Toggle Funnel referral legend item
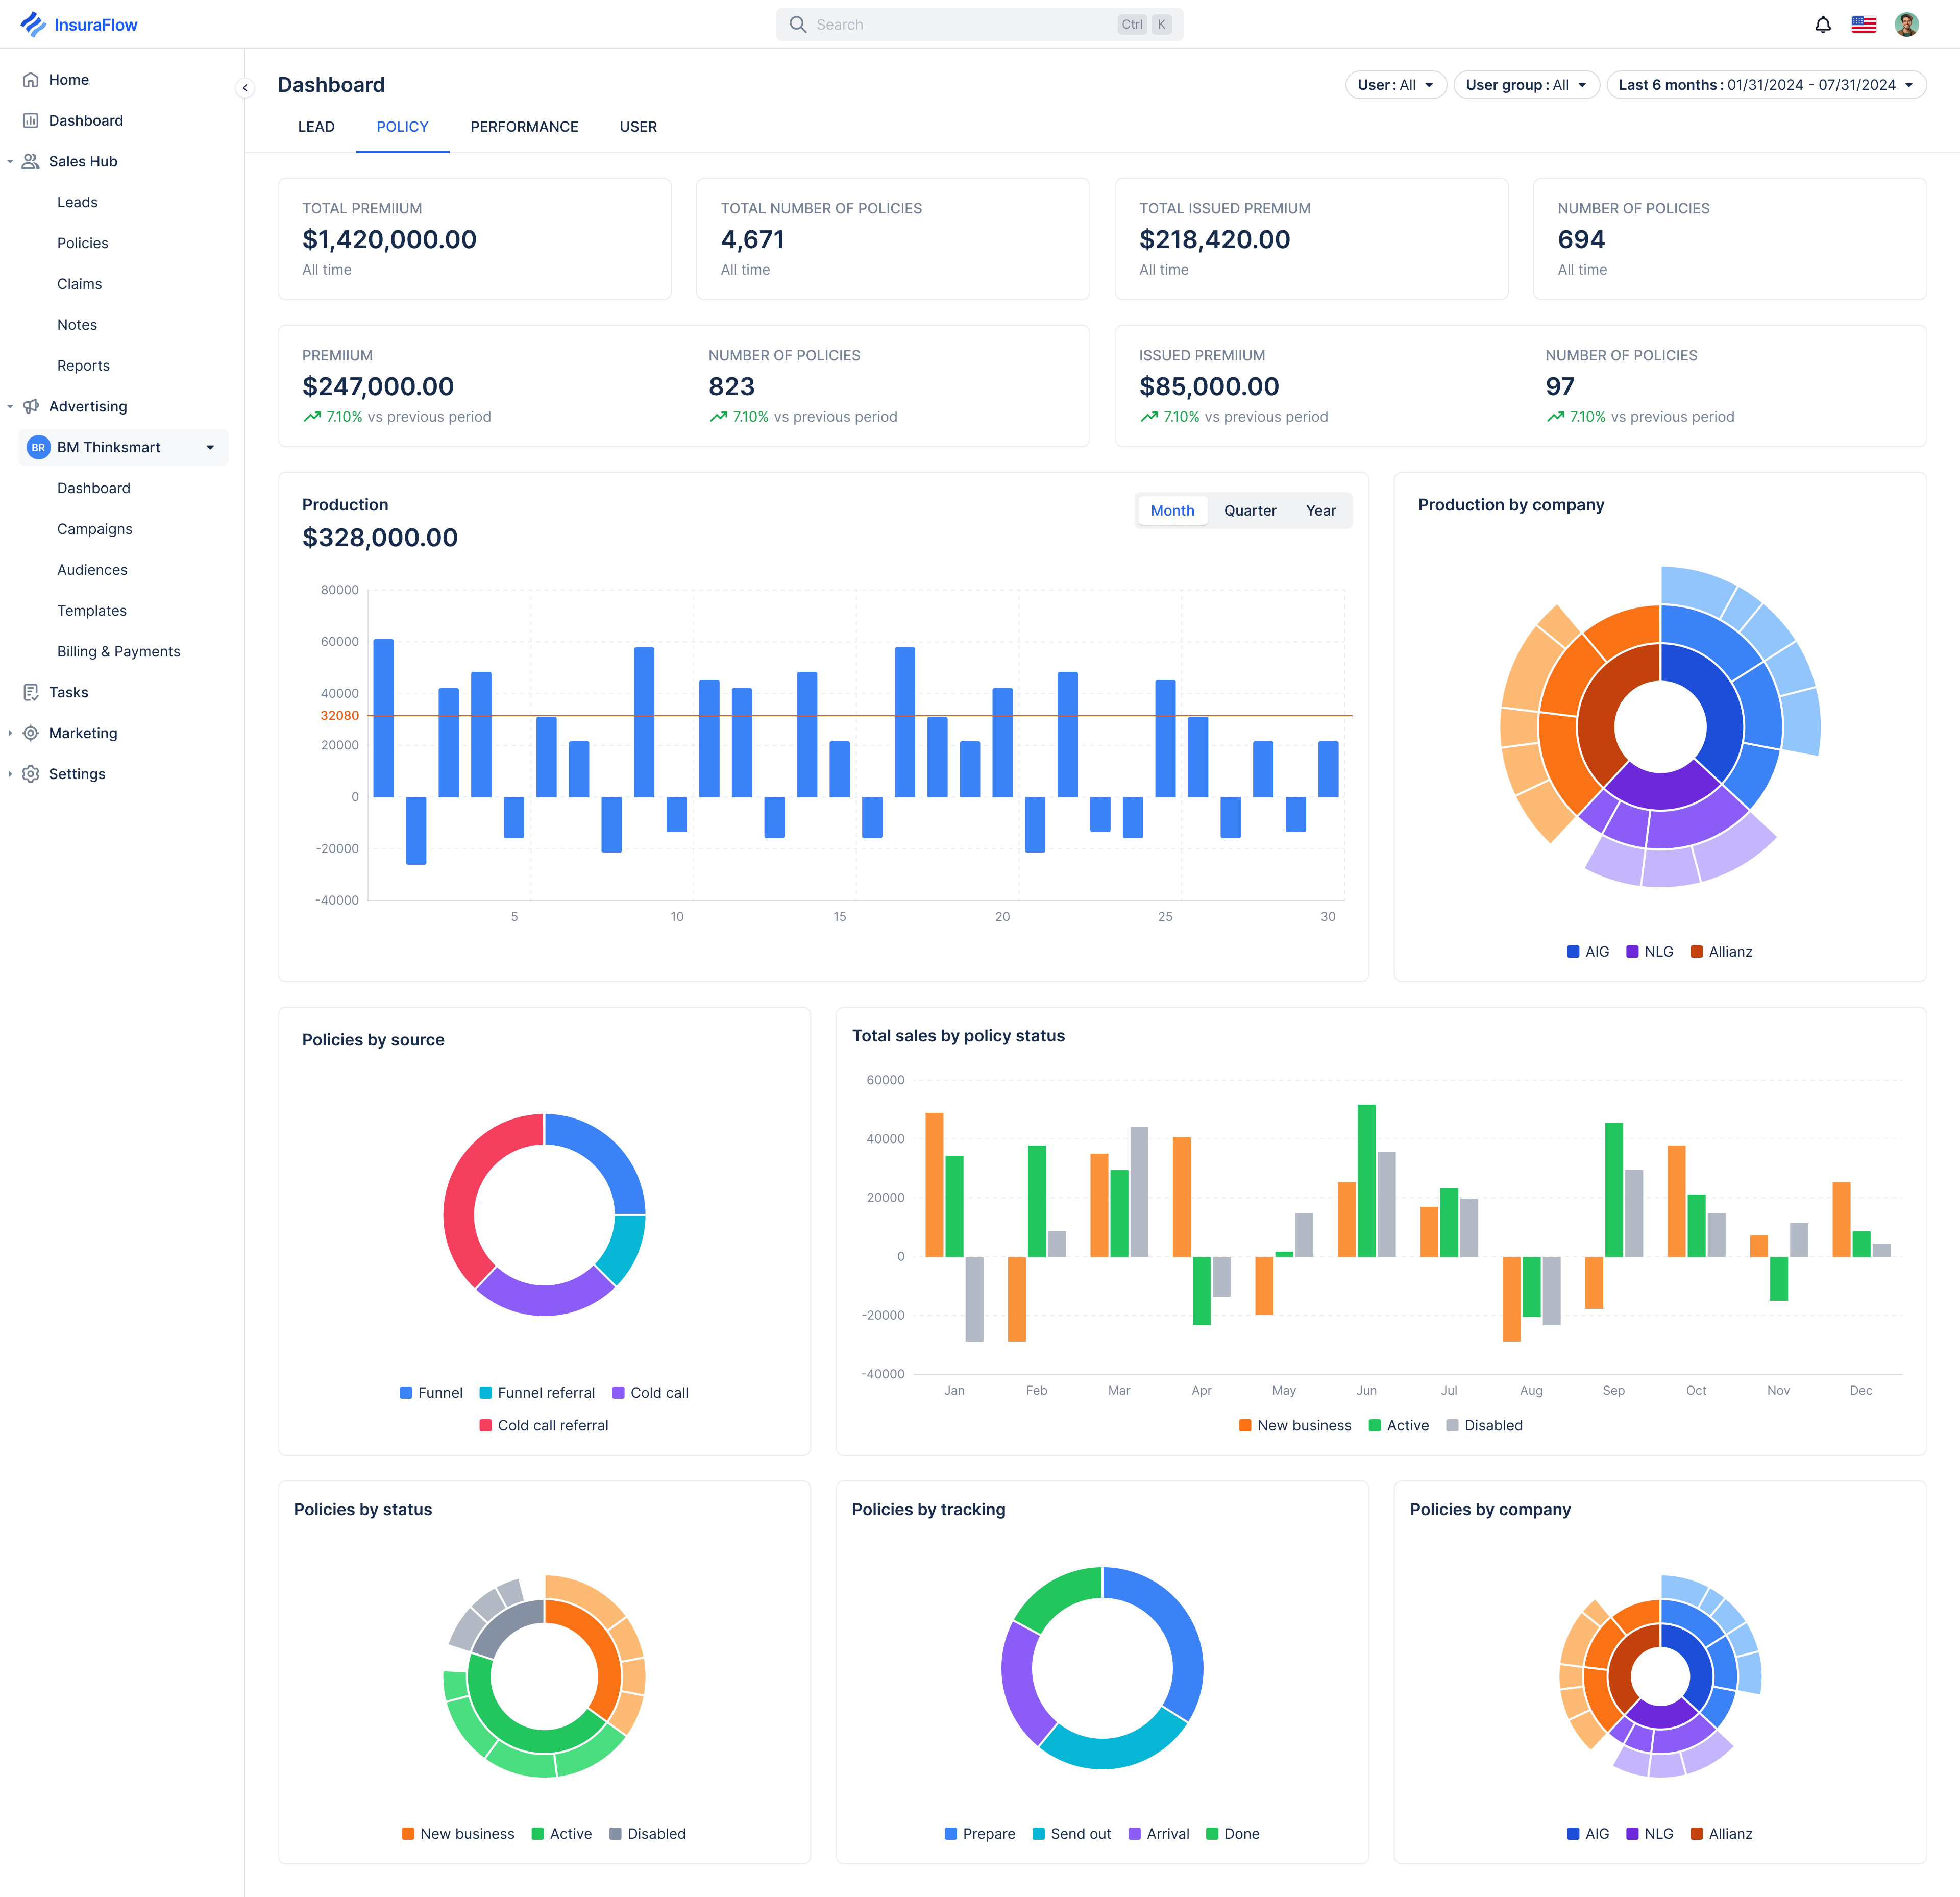Screen dimensions: 1960x1897 [537, 1392]
